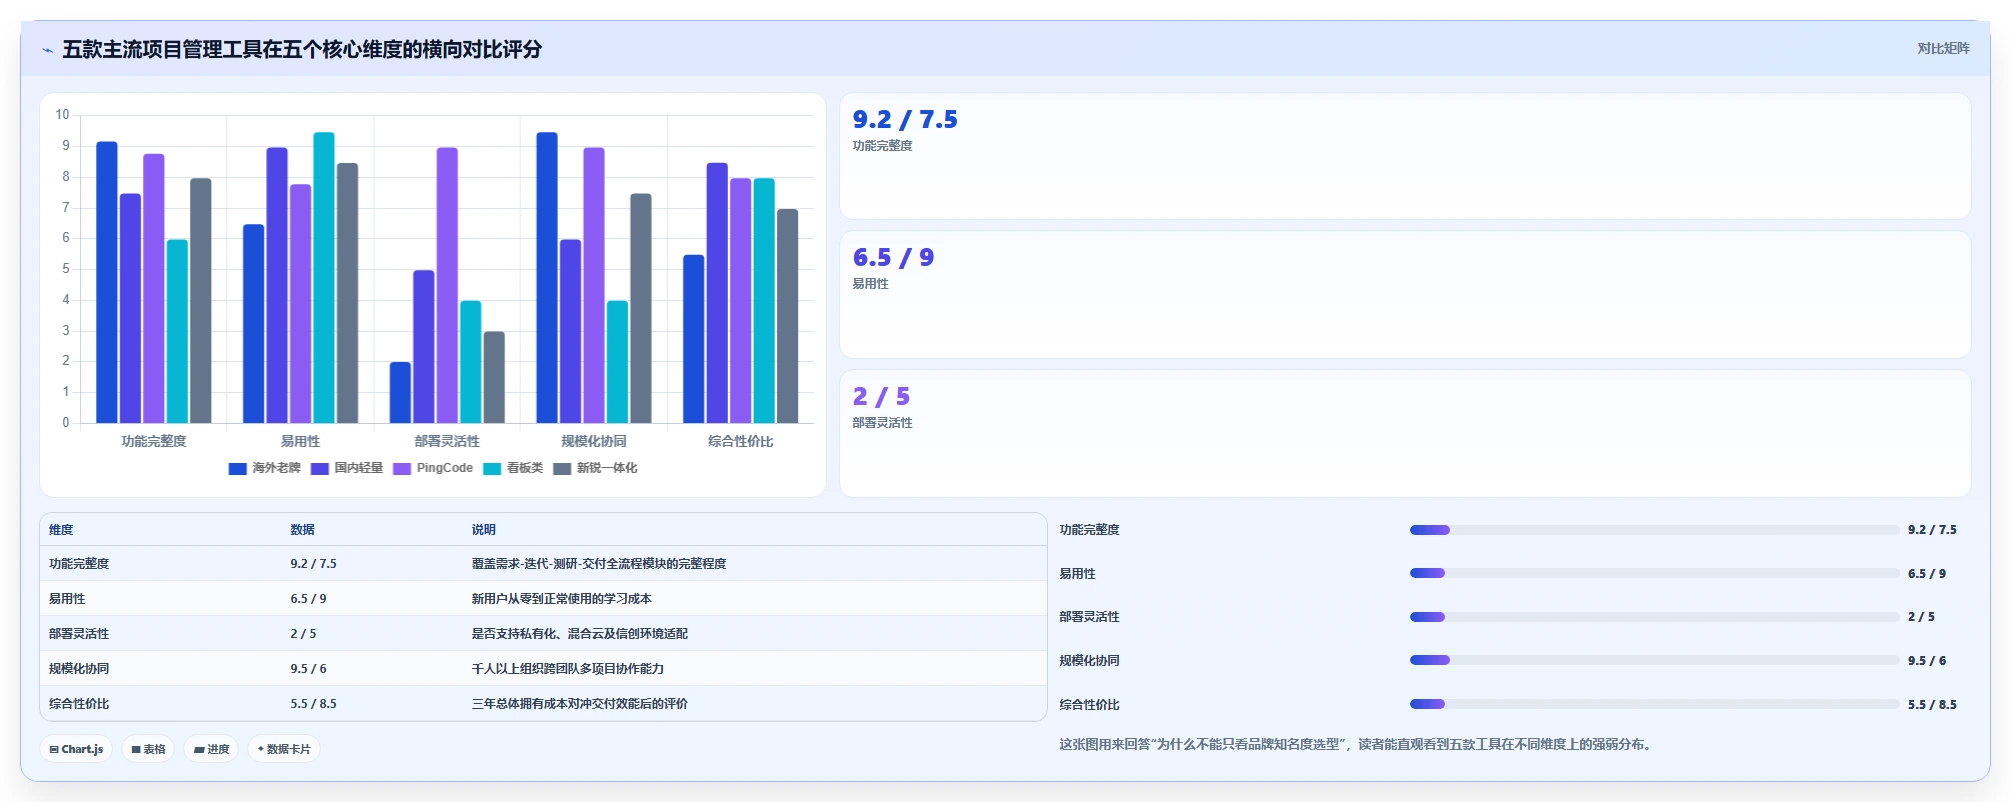Click the cyan 看板类 bar in 易用性 group
Image resolution: width=2011 pixels, height=802 pixels.
(324, 277)
